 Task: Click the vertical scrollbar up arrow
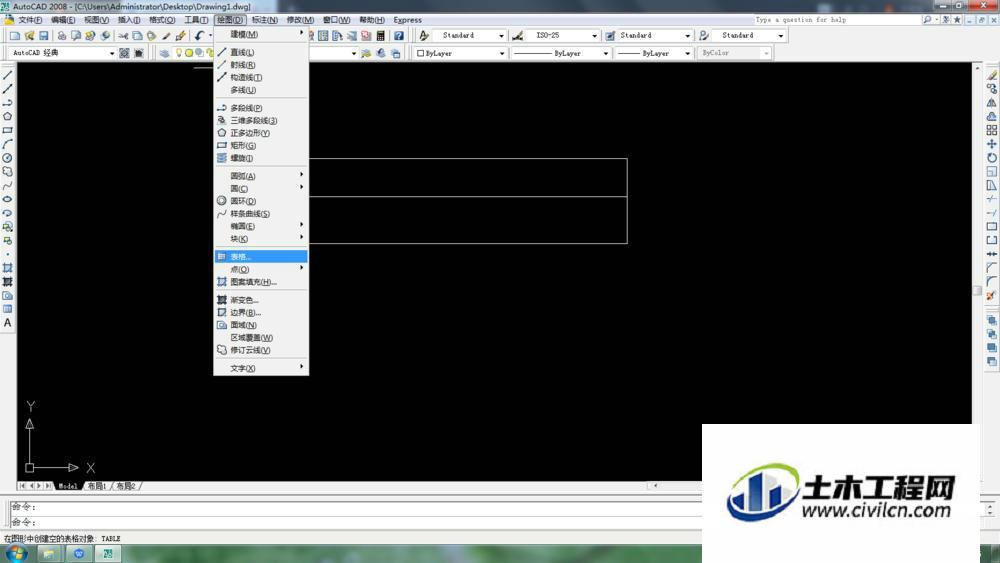tap(977, 67)
